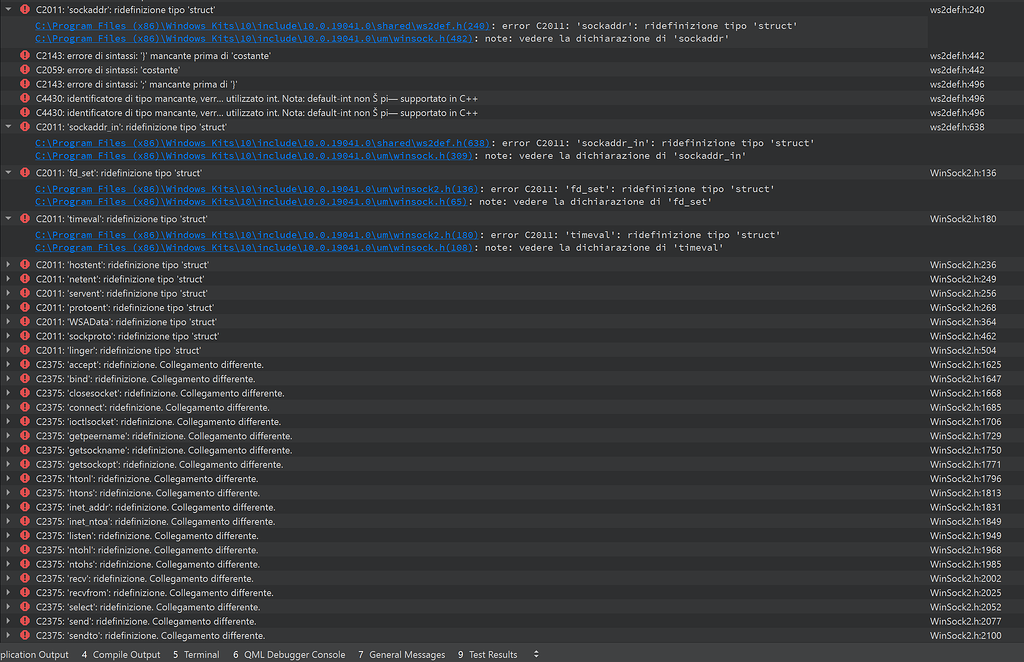Image resolution: width=1024 pixels, height=662 pixels.
Task: Click the error icon beside C2059 'costante' error
Action: click(24, 70)
